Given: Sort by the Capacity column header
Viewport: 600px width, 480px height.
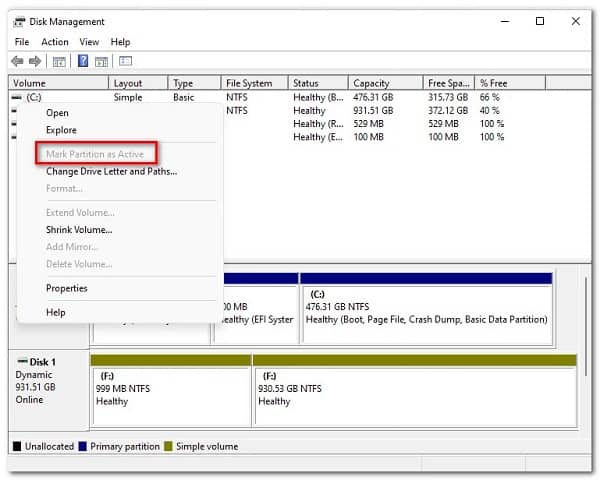Looking at the screenshot, I should 386,83.
